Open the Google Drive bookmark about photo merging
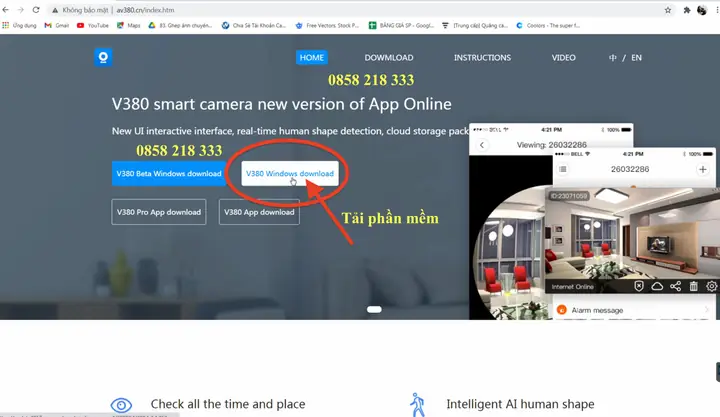Image resolution: width=720 pixels, height=417 pixels. tap(180, 25)
